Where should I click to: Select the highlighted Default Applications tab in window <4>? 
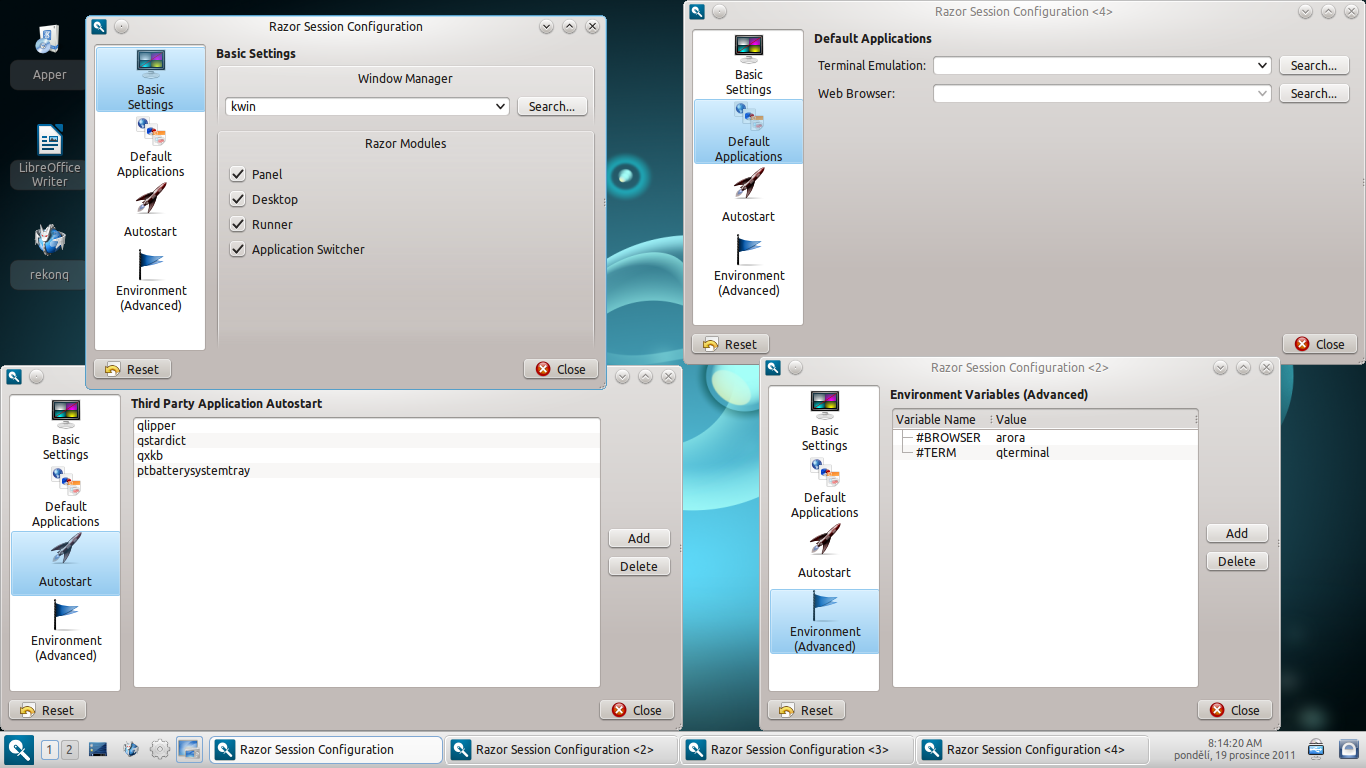pyautogui.click(x=748, y=132)
